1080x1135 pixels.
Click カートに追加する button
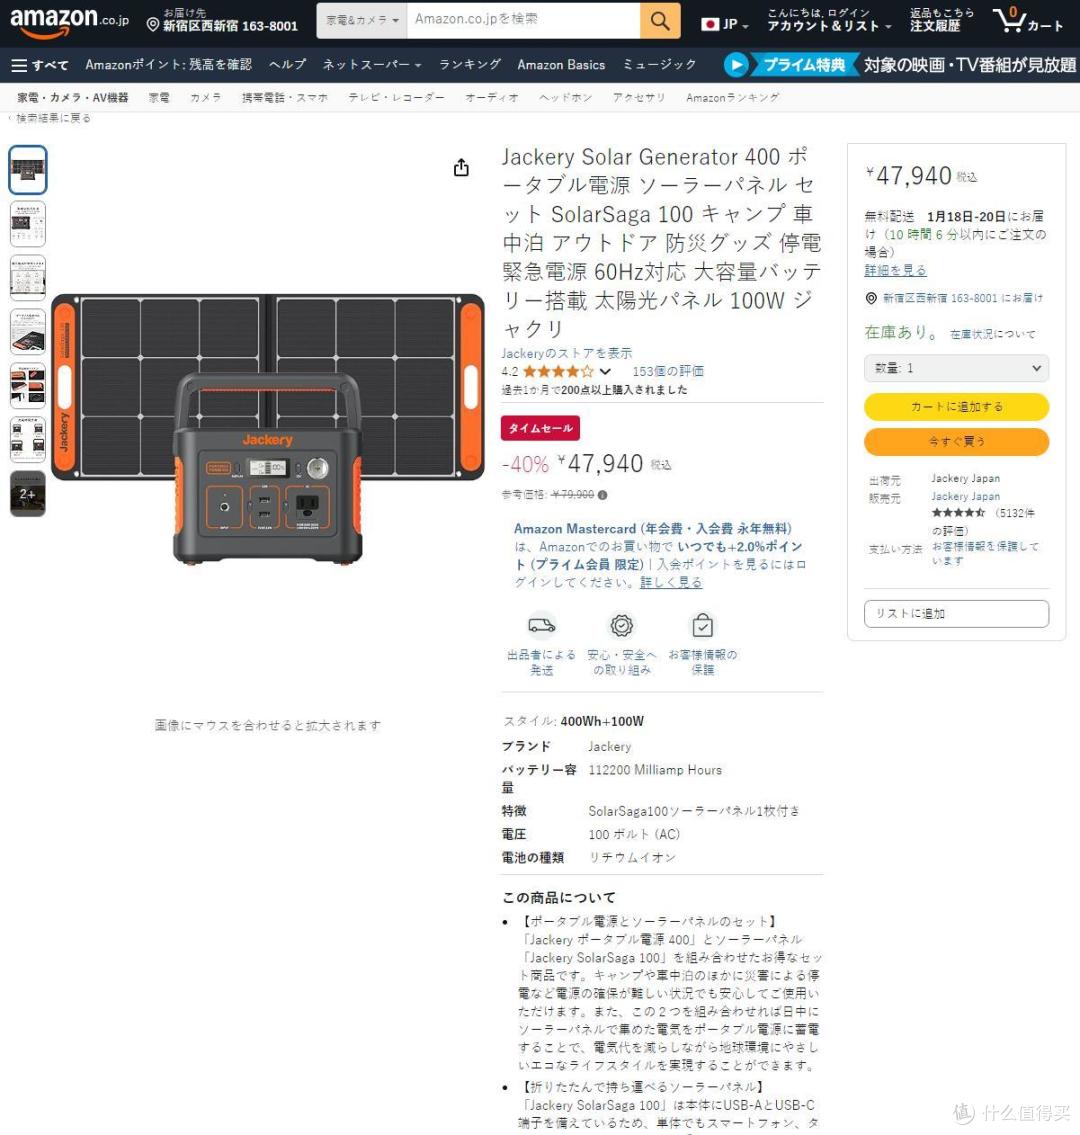(x=956, y=407)
